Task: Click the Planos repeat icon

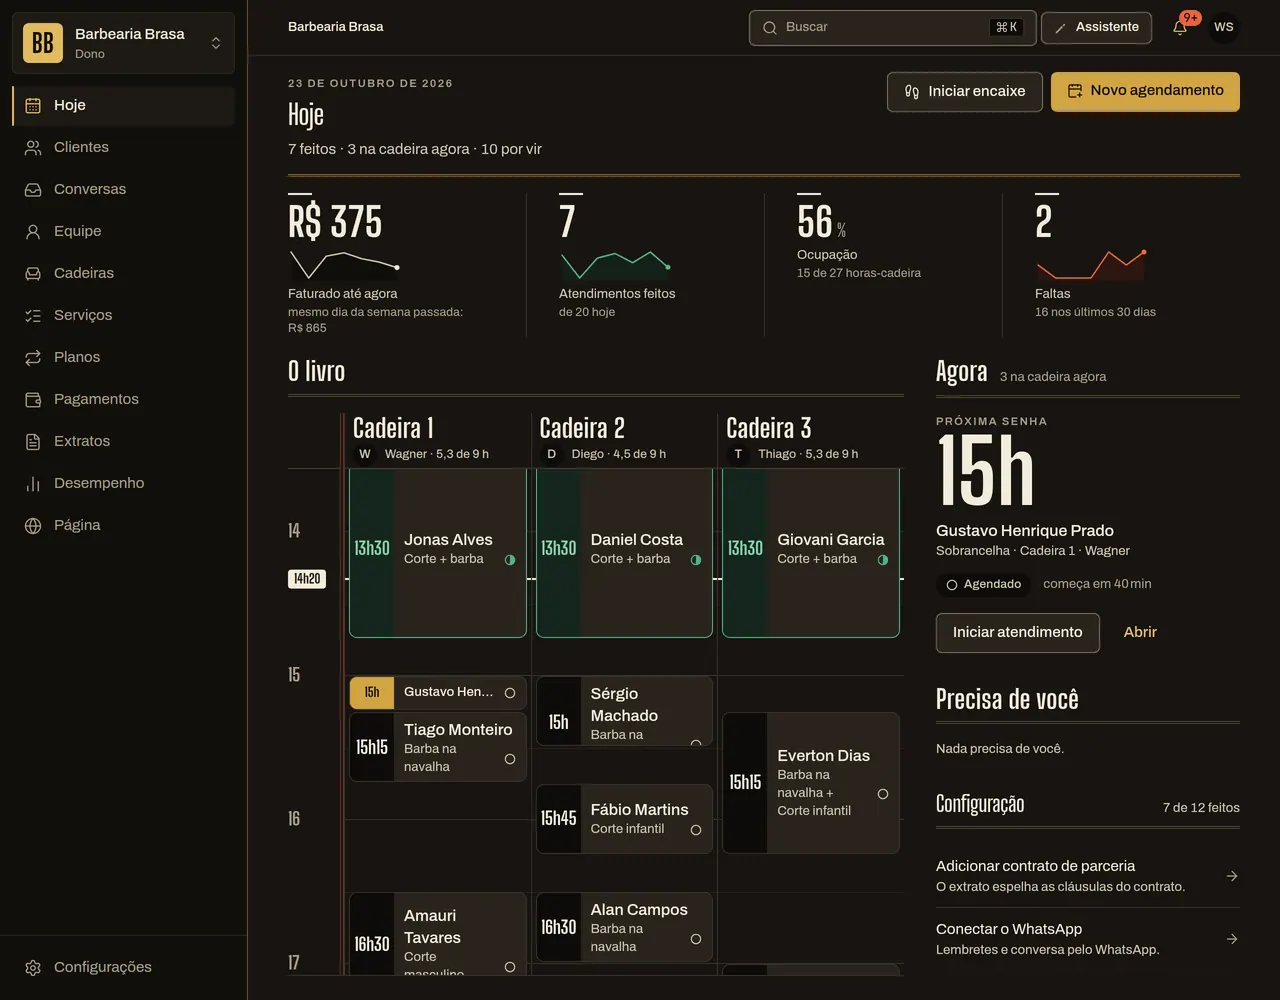Action: coord(33,357)
